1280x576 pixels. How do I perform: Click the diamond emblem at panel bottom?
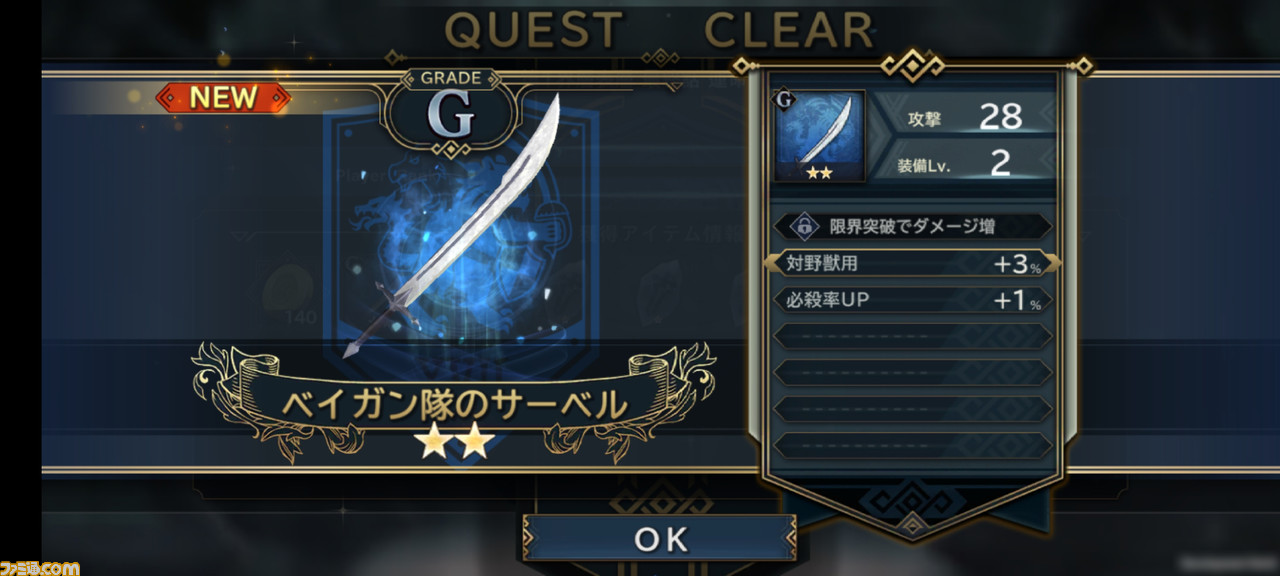[x=911, y=522]
